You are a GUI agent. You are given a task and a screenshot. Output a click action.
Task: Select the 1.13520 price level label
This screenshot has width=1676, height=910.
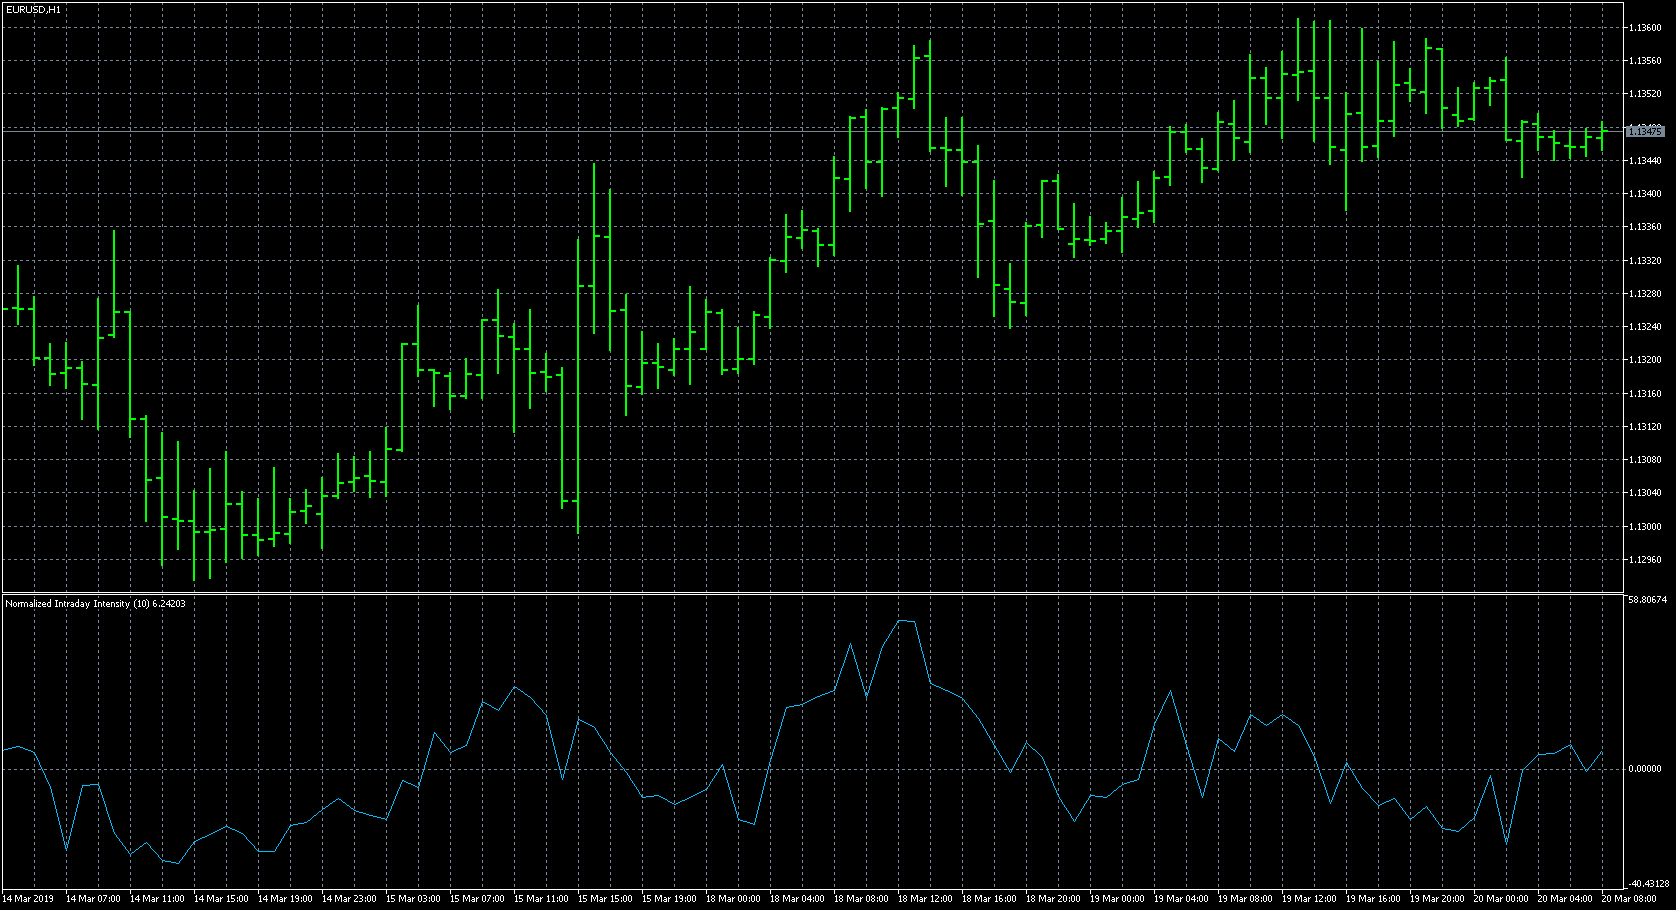(x=1645, y=94)
